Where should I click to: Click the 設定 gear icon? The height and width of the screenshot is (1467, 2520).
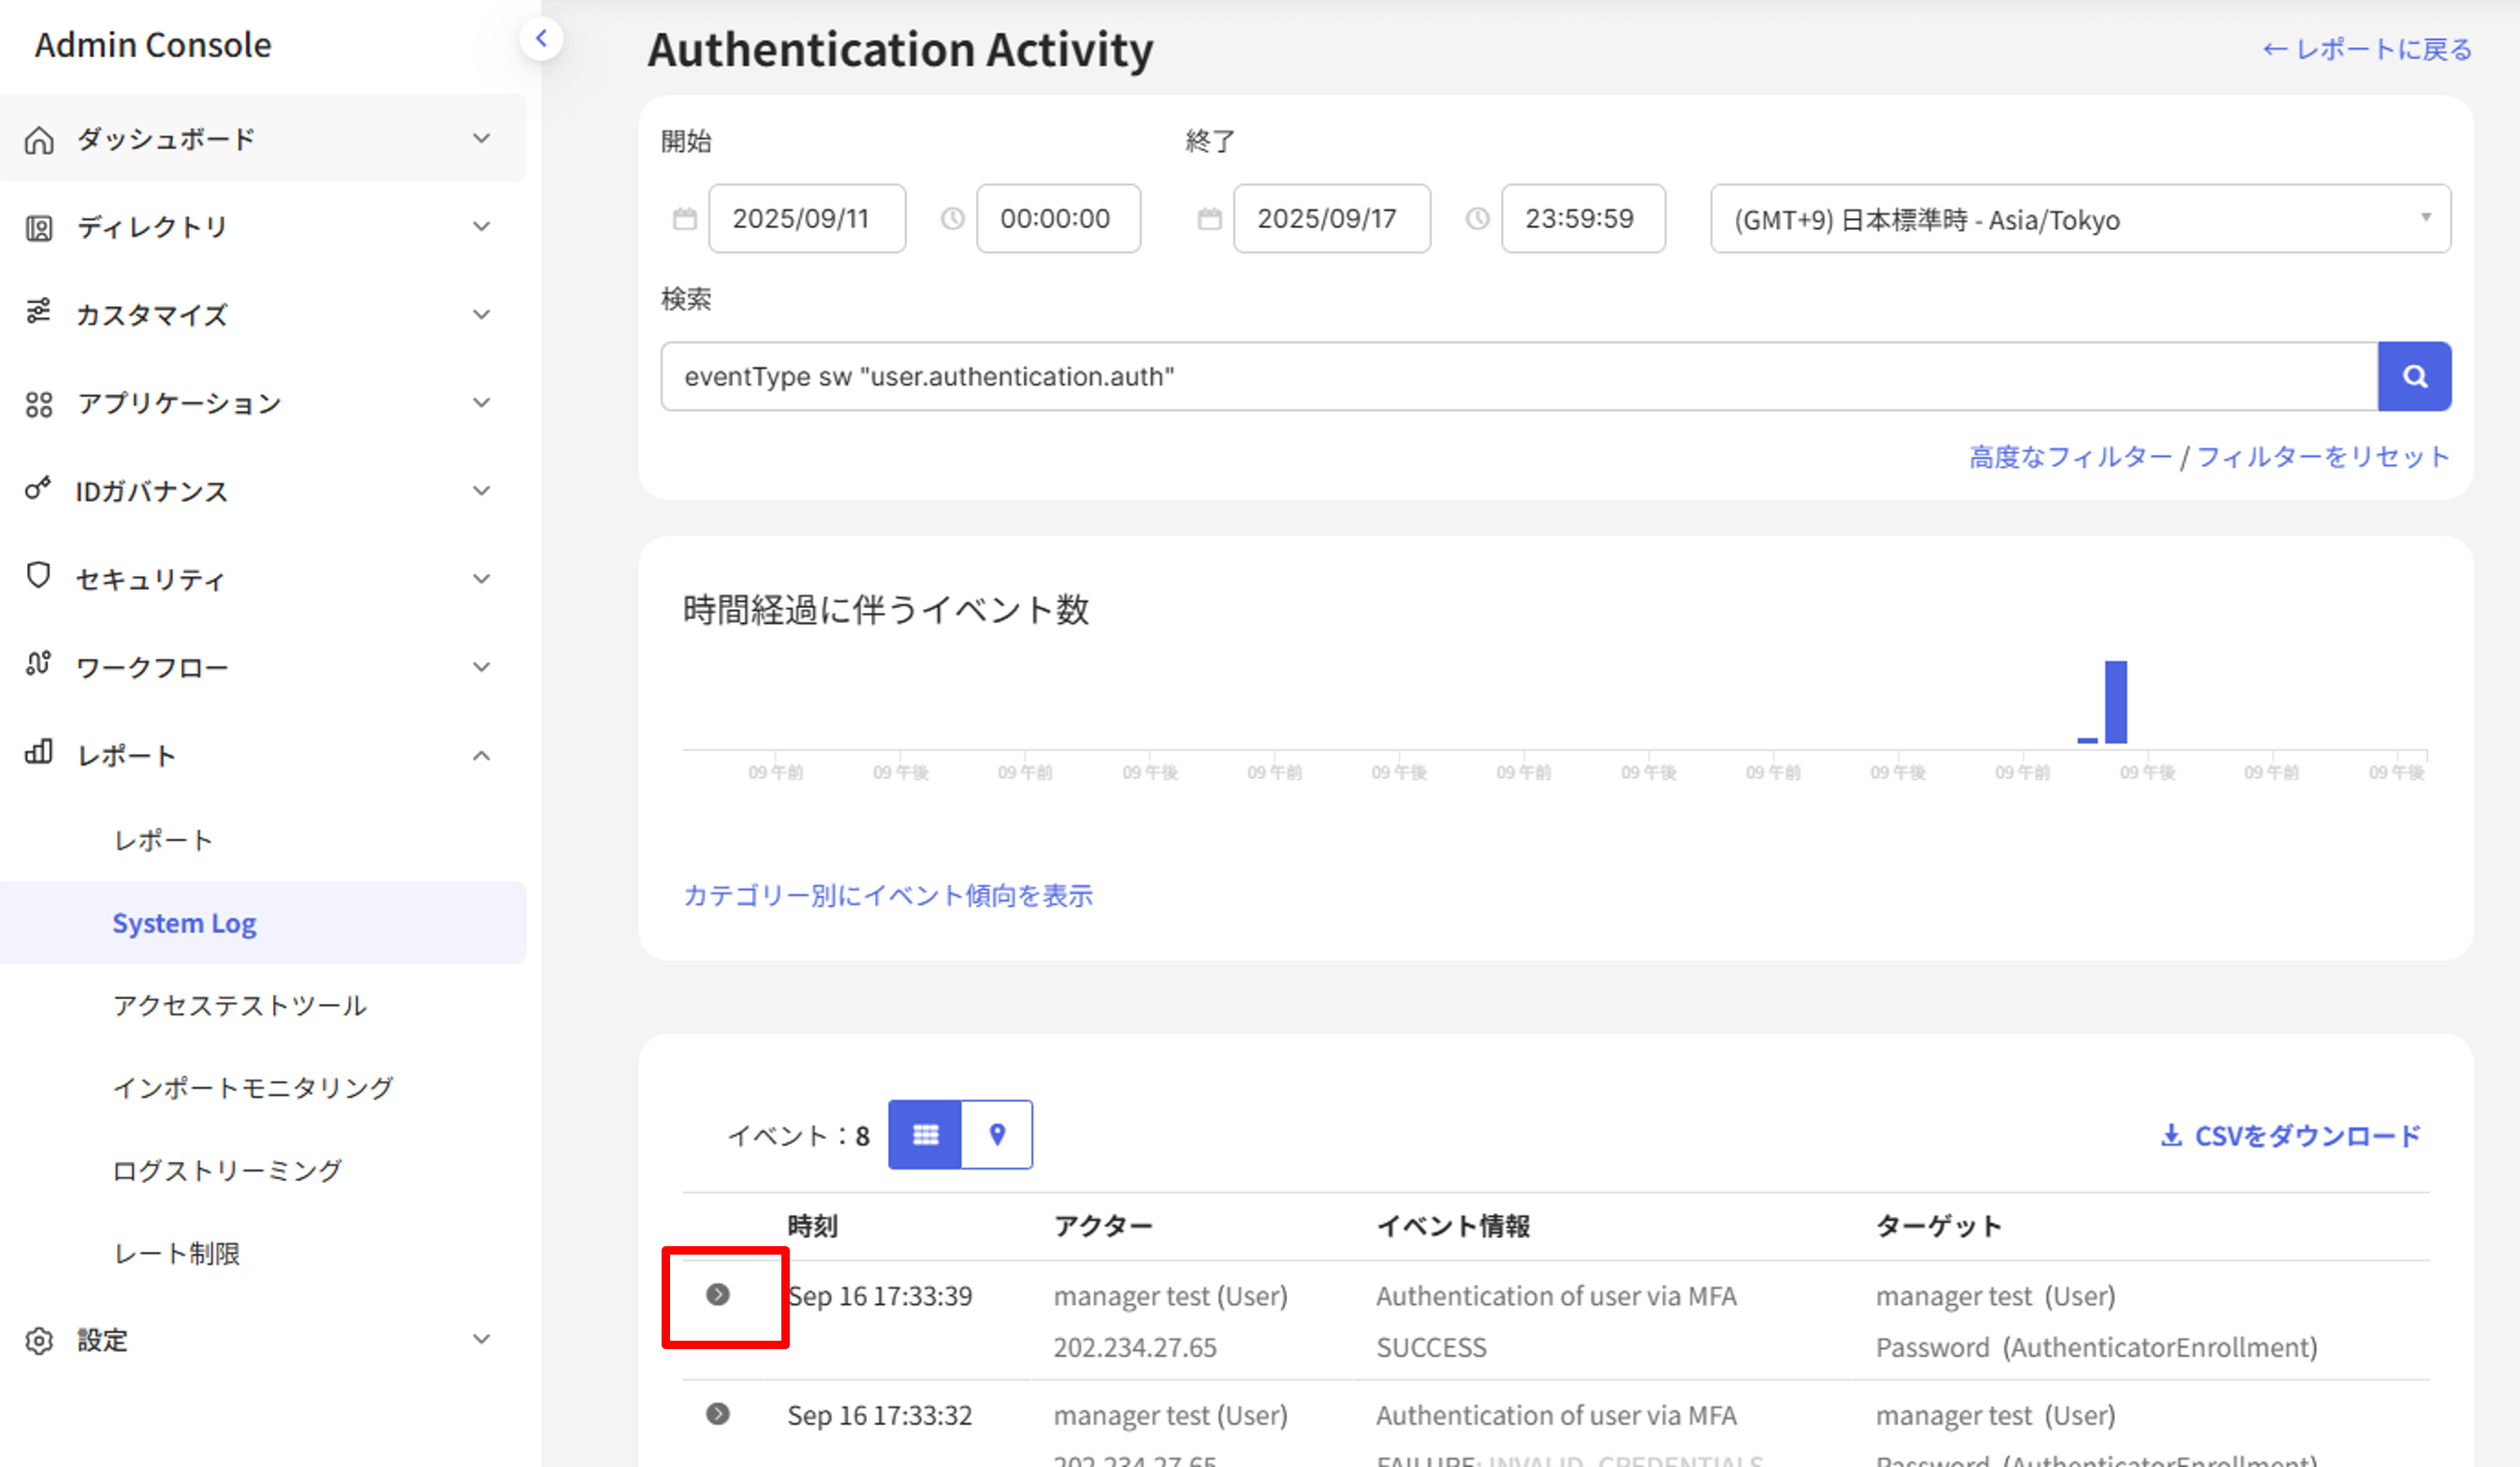point(39,1340)
